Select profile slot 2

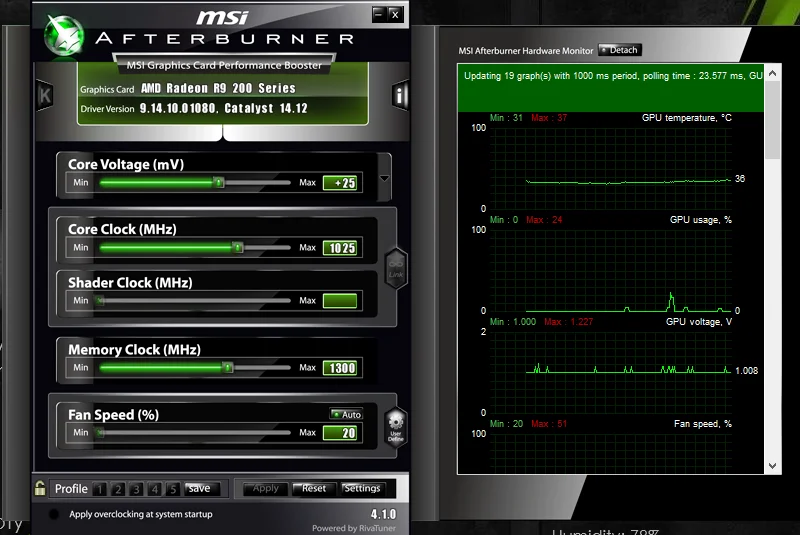(118, 489)
